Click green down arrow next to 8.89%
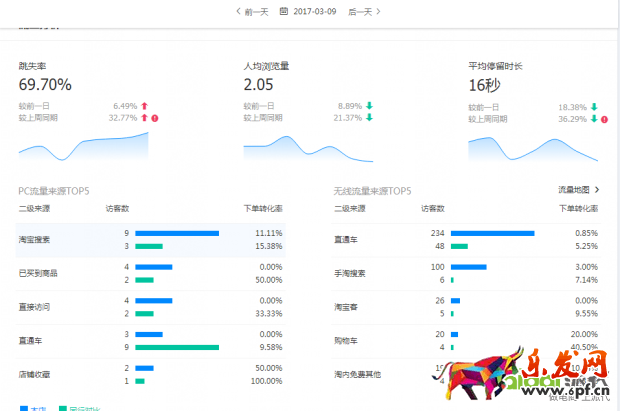Image resolution: width=620 pixels, height=411 pixels. pyautogui.click(x=369, y=105)
